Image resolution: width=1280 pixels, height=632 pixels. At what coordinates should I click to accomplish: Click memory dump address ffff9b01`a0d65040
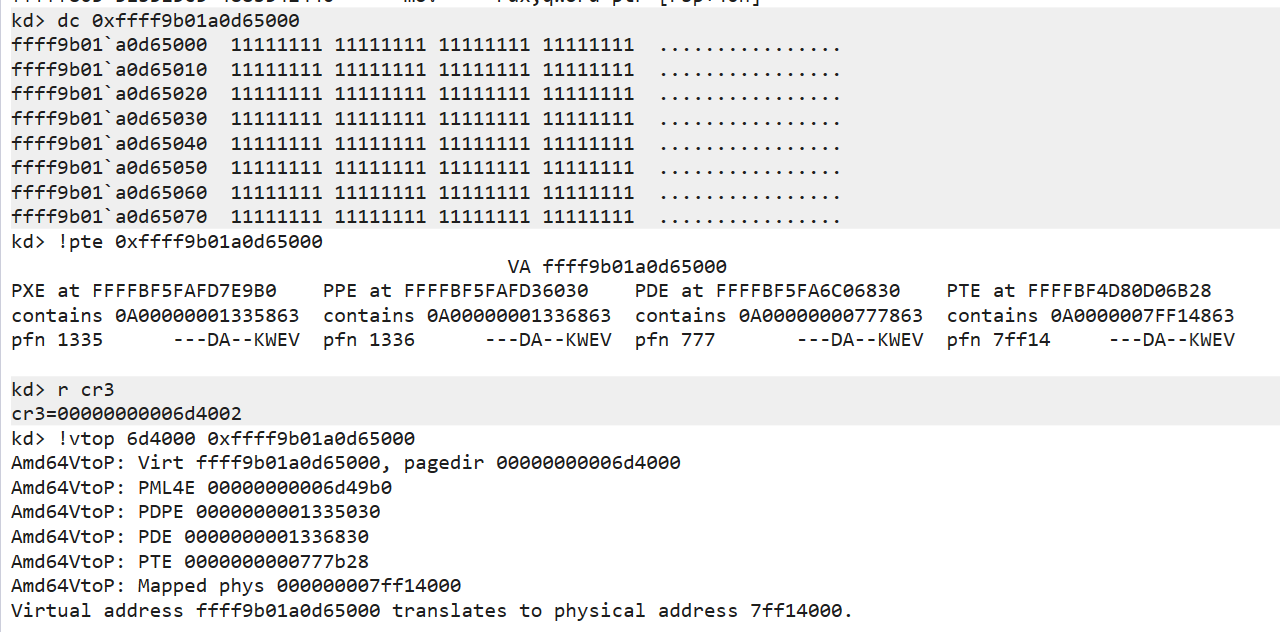[x=110, y=143]
